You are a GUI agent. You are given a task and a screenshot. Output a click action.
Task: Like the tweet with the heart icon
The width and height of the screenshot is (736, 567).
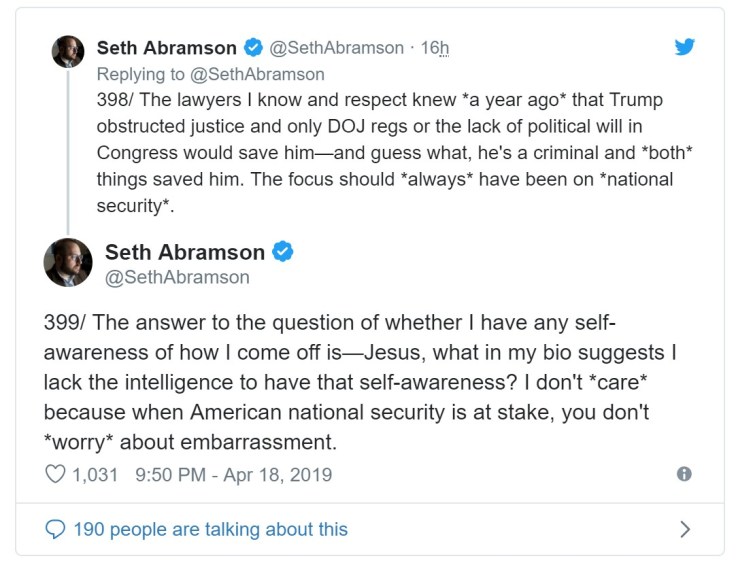[x=56, y=475]
